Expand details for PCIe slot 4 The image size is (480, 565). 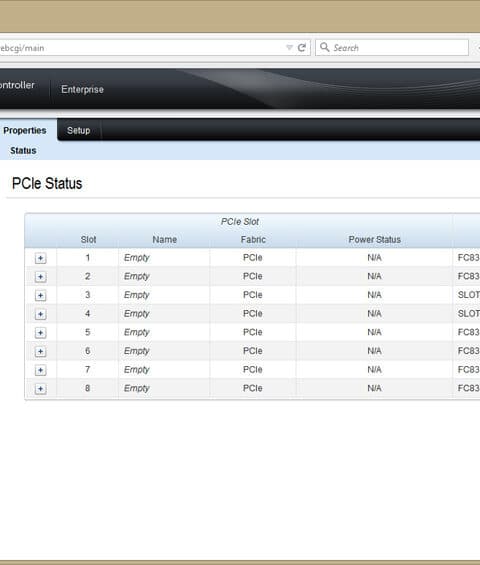click(x=40, y=315)
